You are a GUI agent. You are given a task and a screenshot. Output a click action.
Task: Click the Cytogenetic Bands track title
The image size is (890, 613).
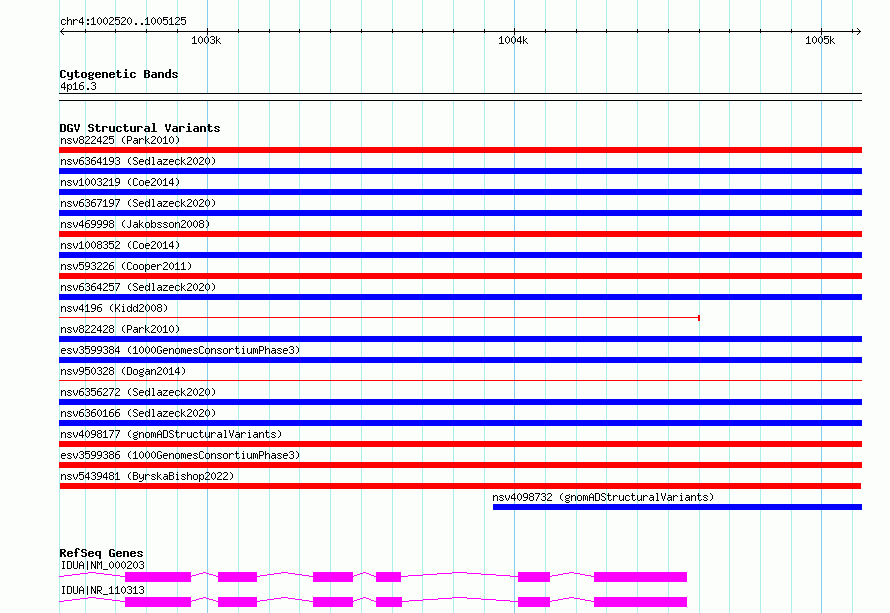click(x=119, y=74)
